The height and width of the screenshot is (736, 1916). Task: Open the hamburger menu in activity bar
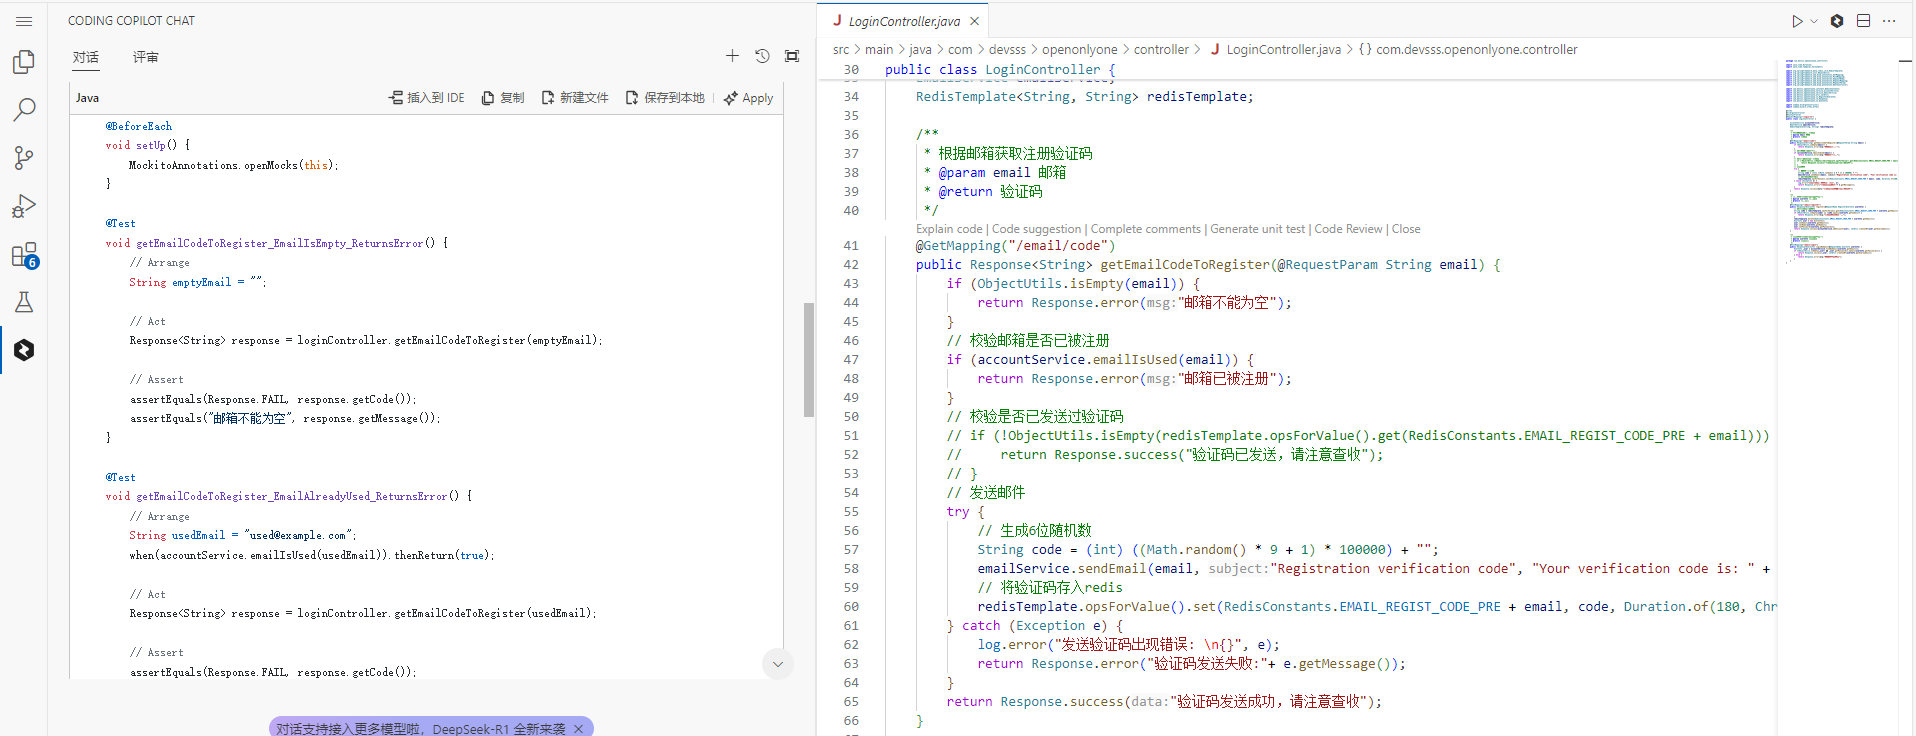(24, 21)
